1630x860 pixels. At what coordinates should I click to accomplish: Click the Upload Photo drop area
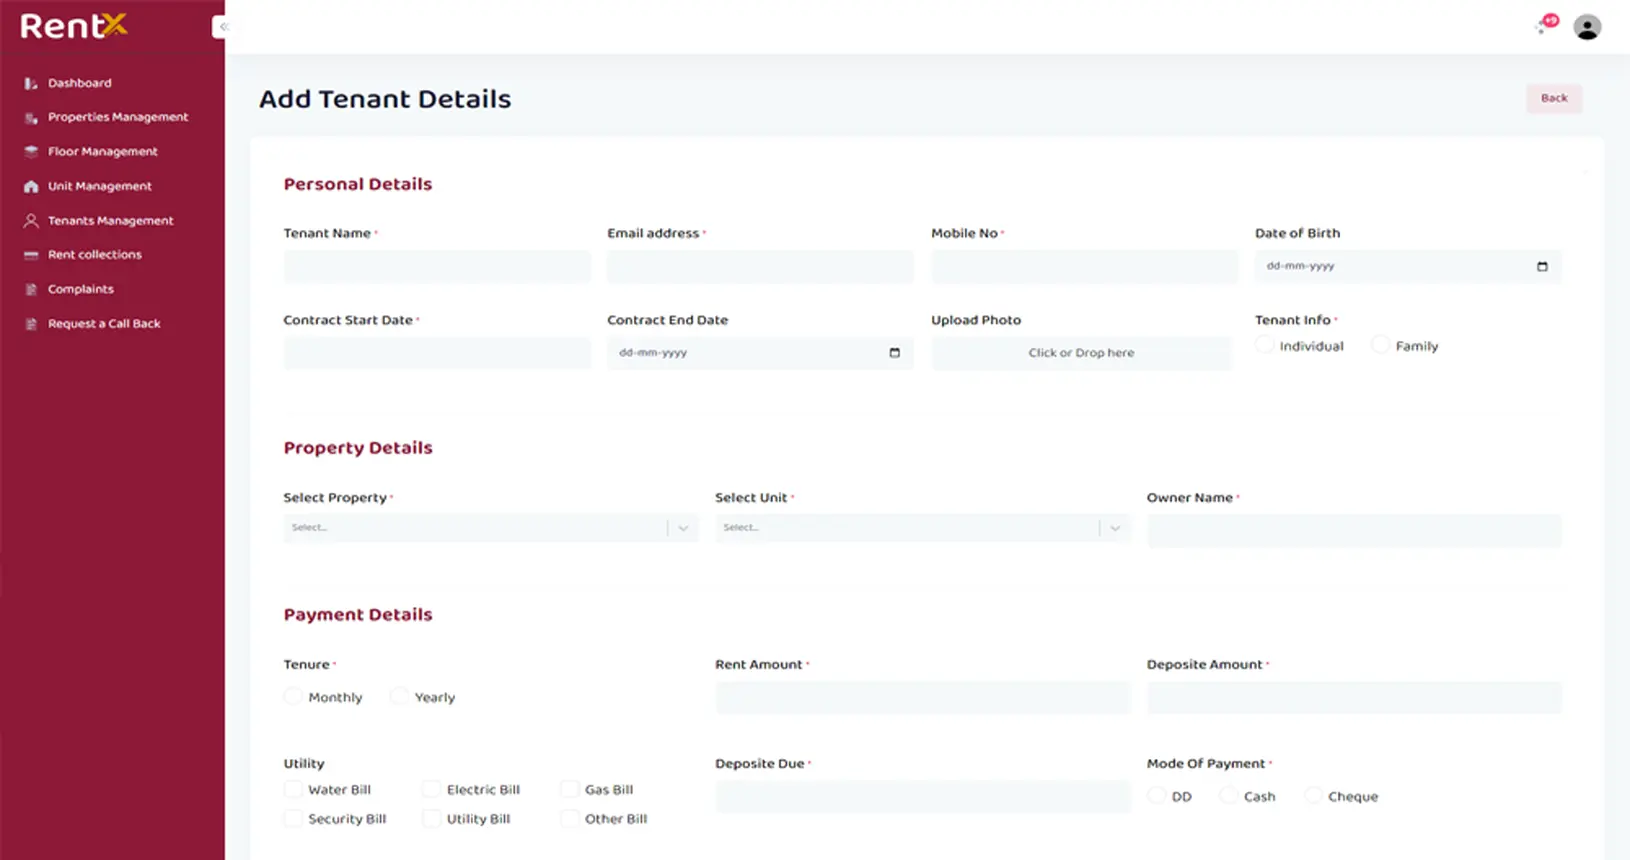click(1081, 353)
